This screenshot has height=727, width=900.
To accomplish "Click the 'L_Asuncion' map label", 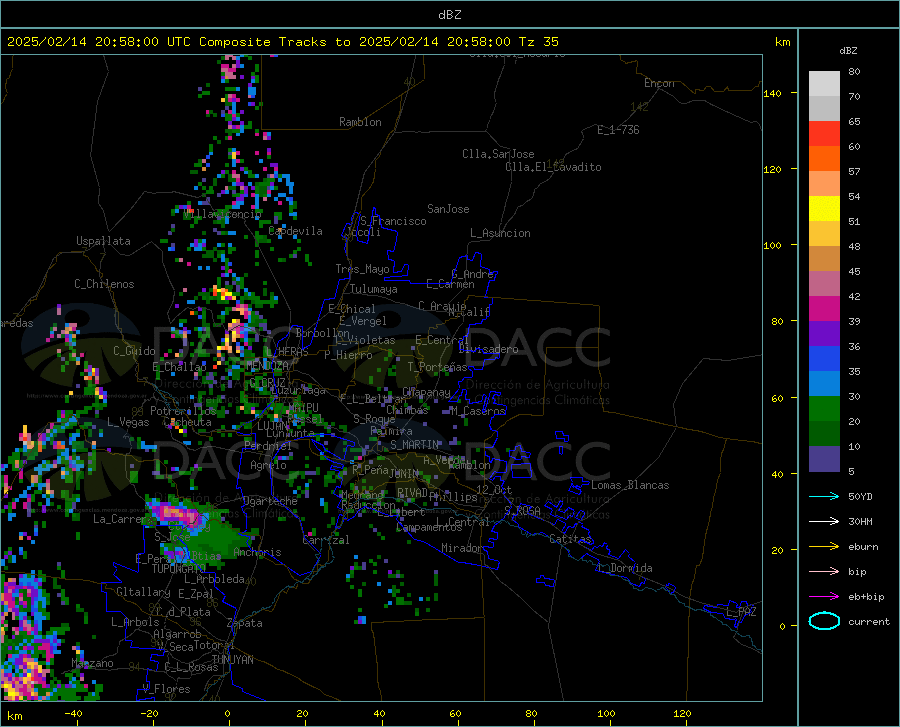I will [x=500, y=233].
